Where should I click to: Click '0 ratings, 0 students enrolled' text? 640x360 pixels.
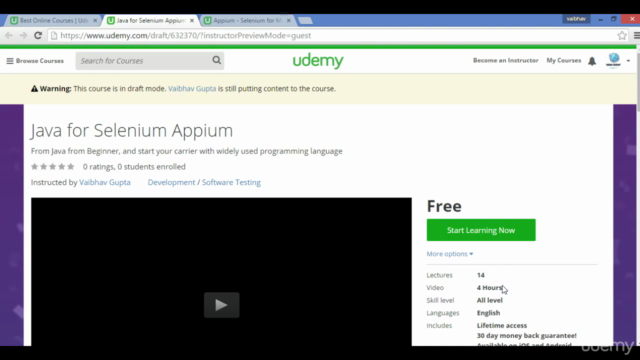[134, 167]
